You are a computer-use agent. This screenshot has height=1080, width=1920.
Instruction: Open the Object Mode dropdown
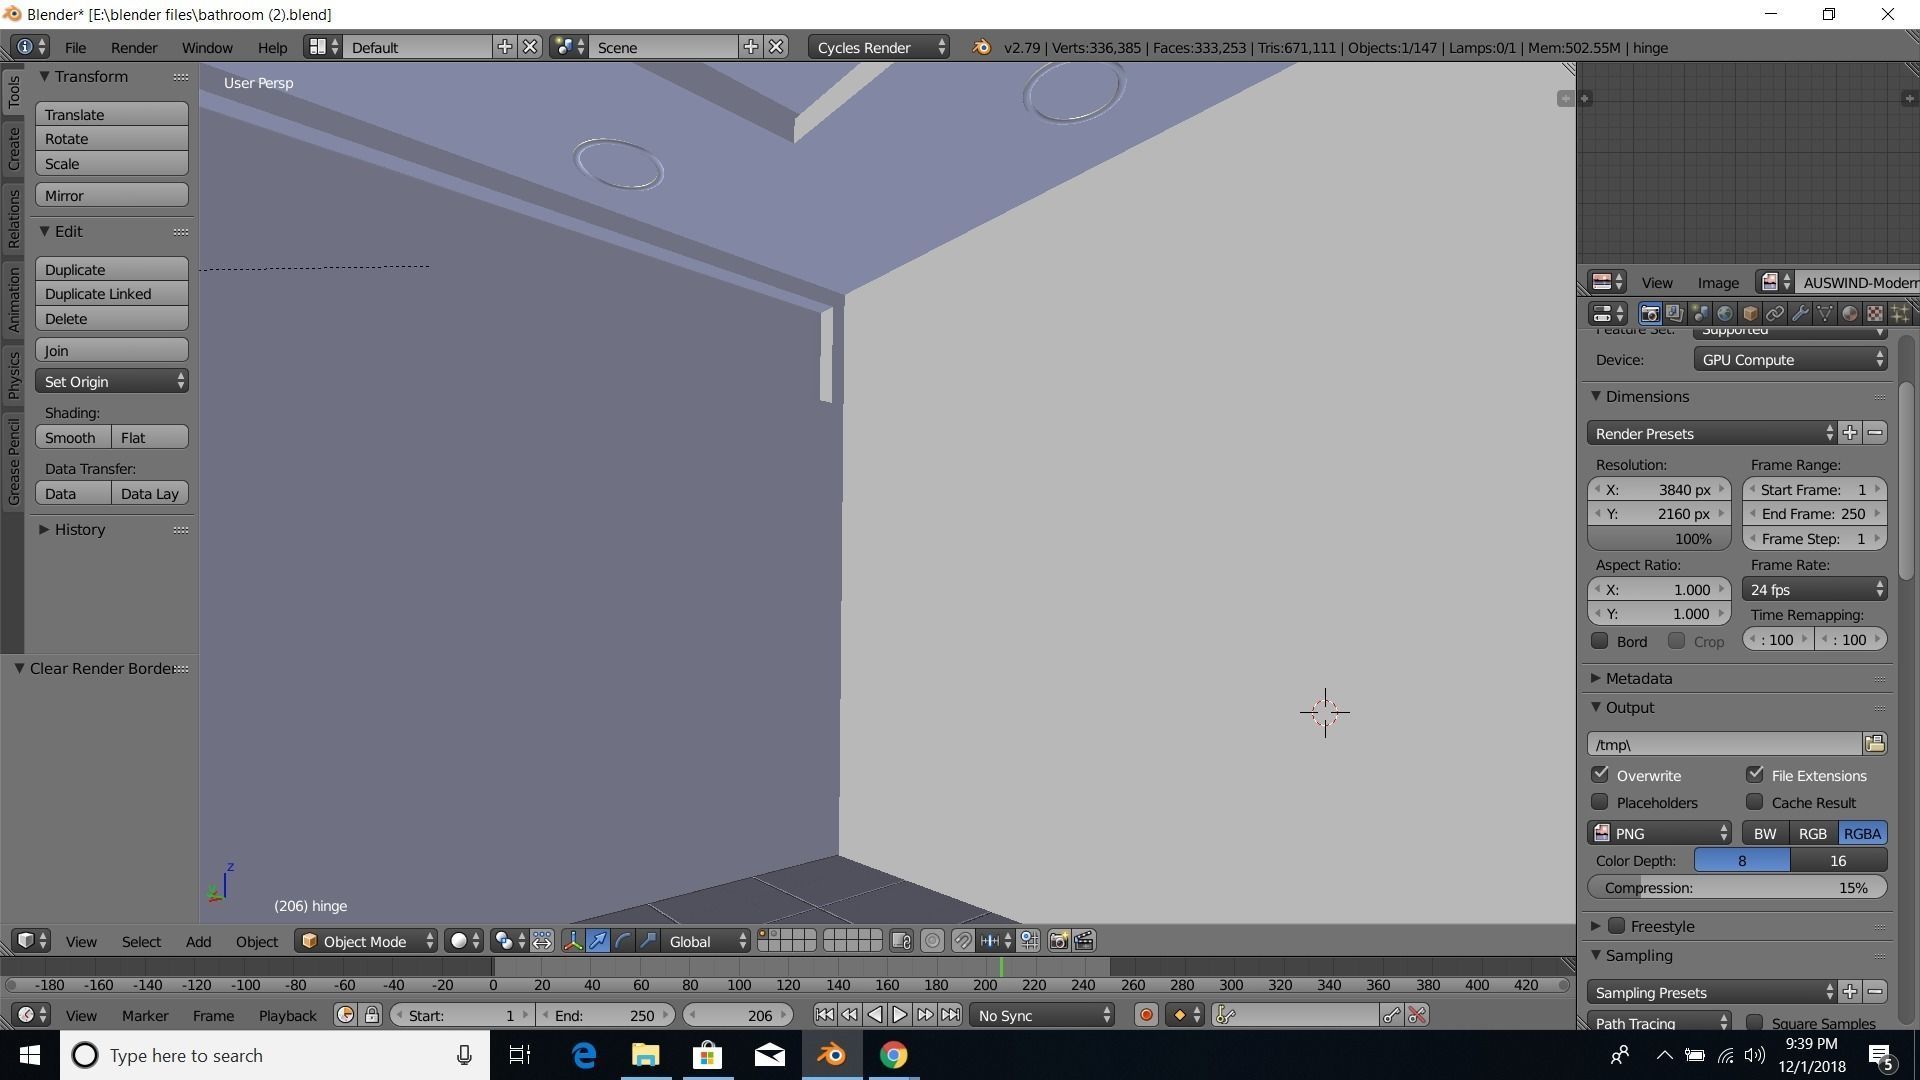click(x=367, y=941)
